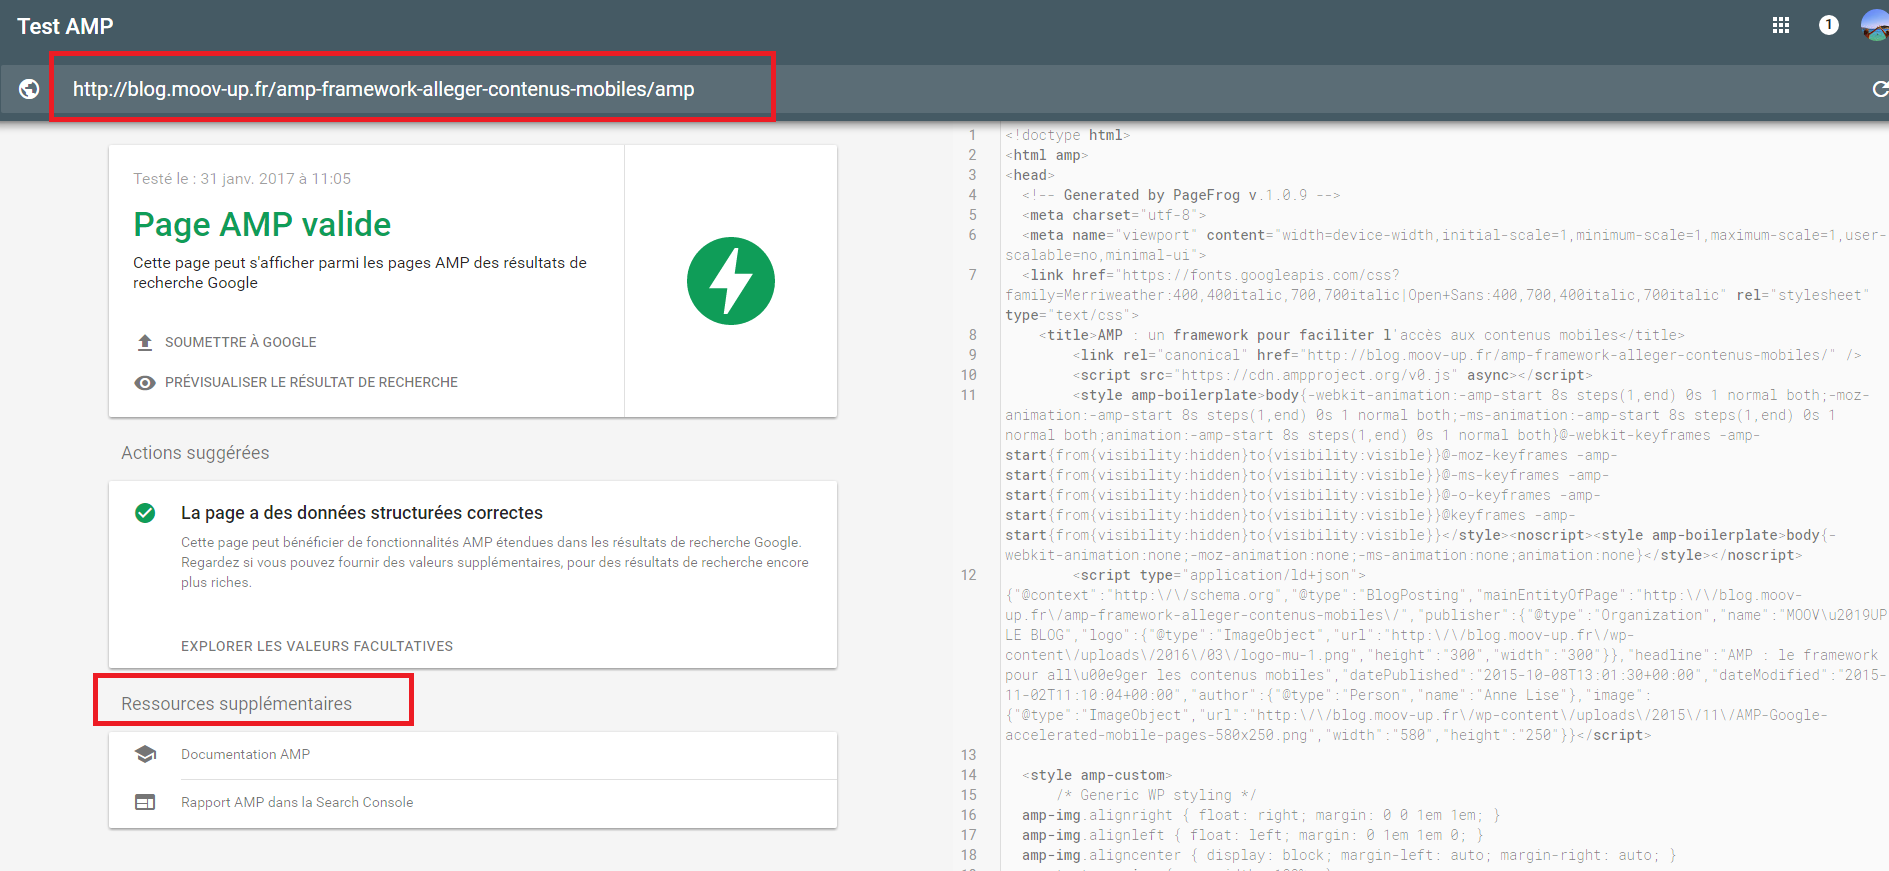1889x871 pixels.
Task: Click the upload icon beside Soumettre à Google
Action: (145, 342)
